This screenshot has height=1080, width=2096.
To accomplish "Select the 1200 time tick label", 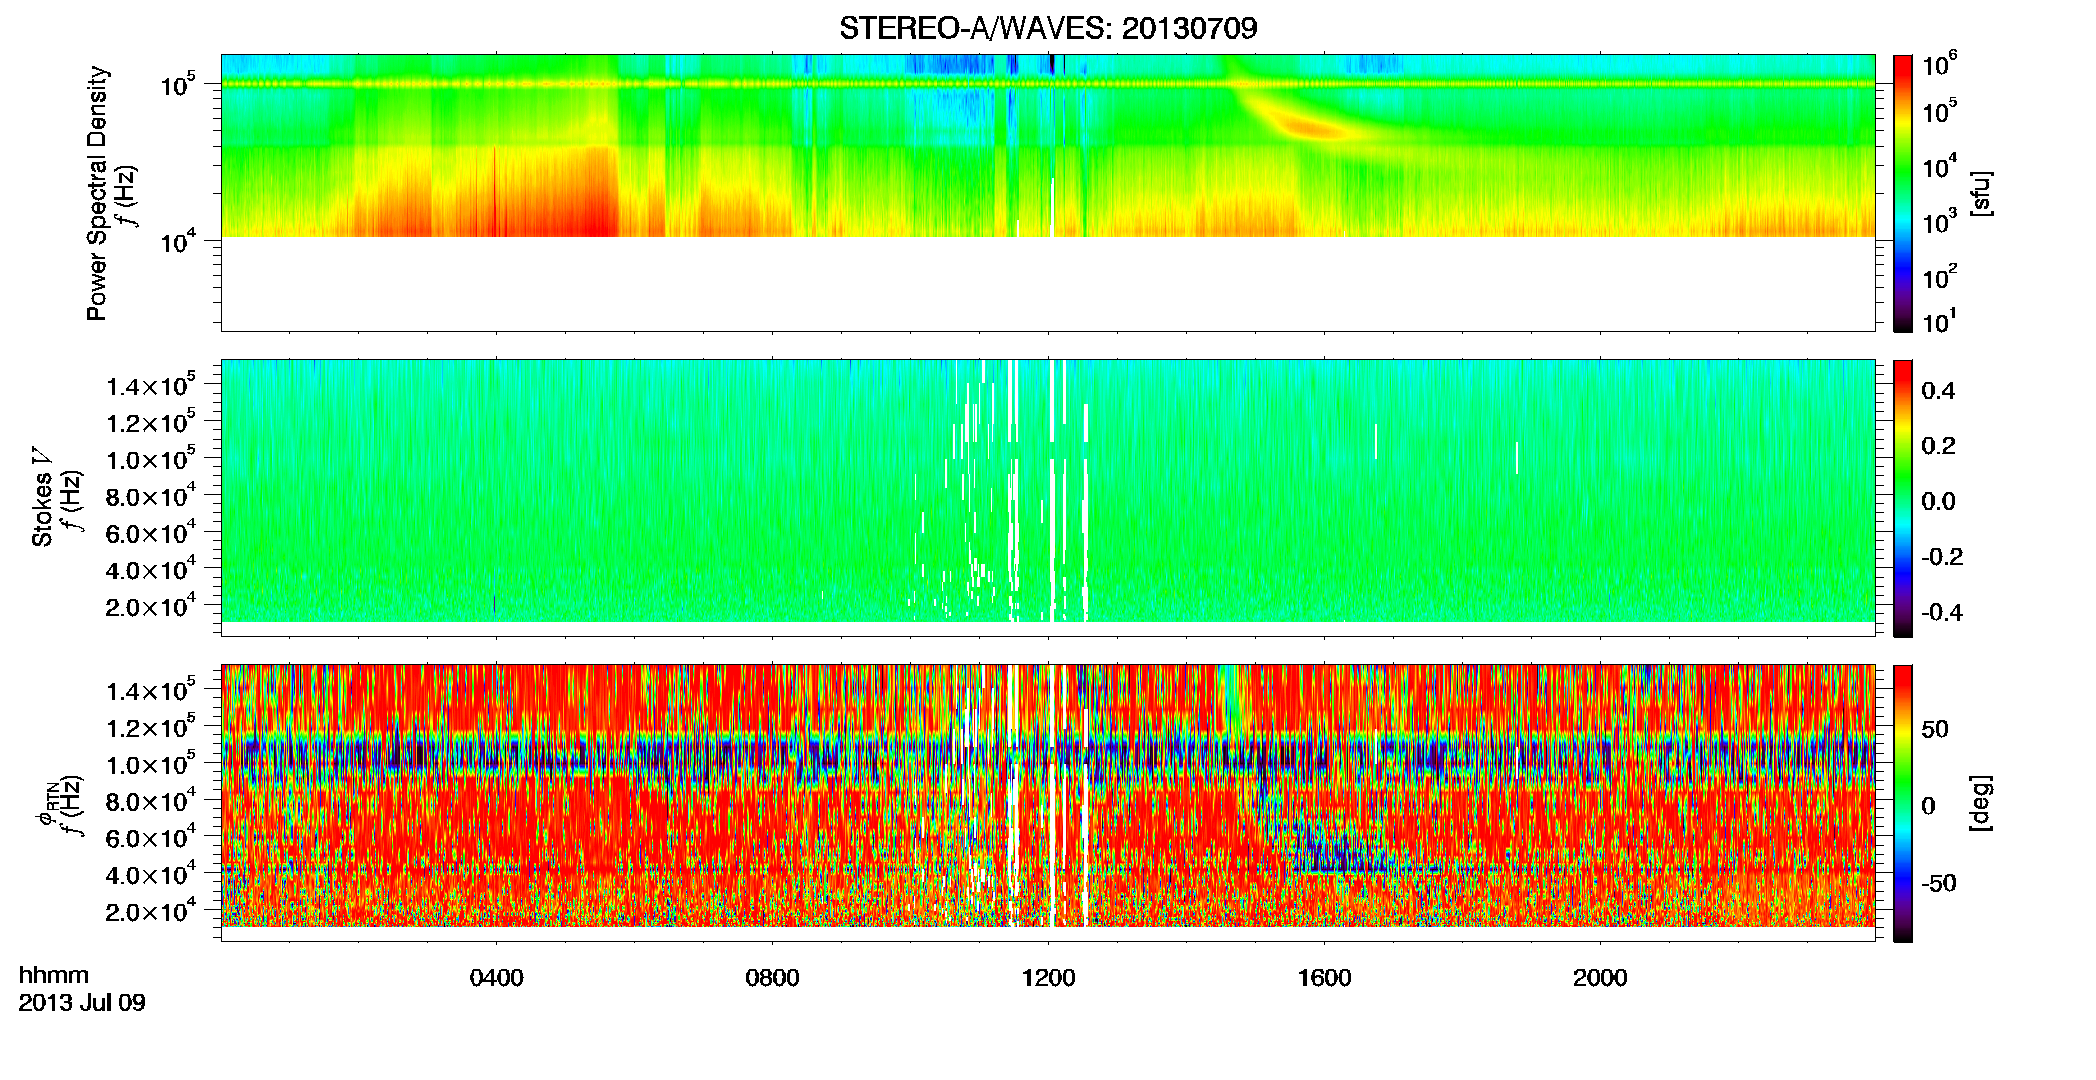I will tap(1048, 978).
